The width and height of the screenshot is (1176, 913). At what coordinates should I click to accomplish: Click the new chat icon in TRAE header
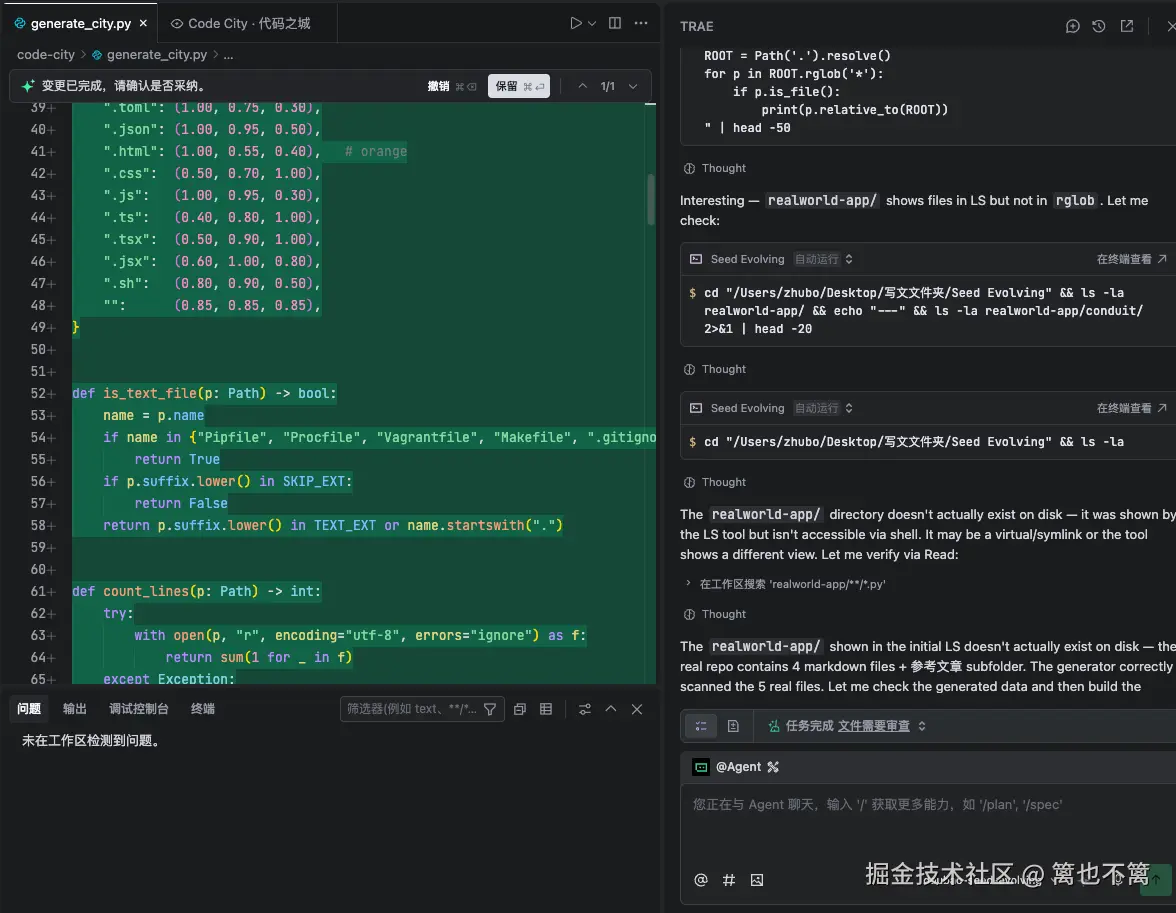tap(1072, 26)
